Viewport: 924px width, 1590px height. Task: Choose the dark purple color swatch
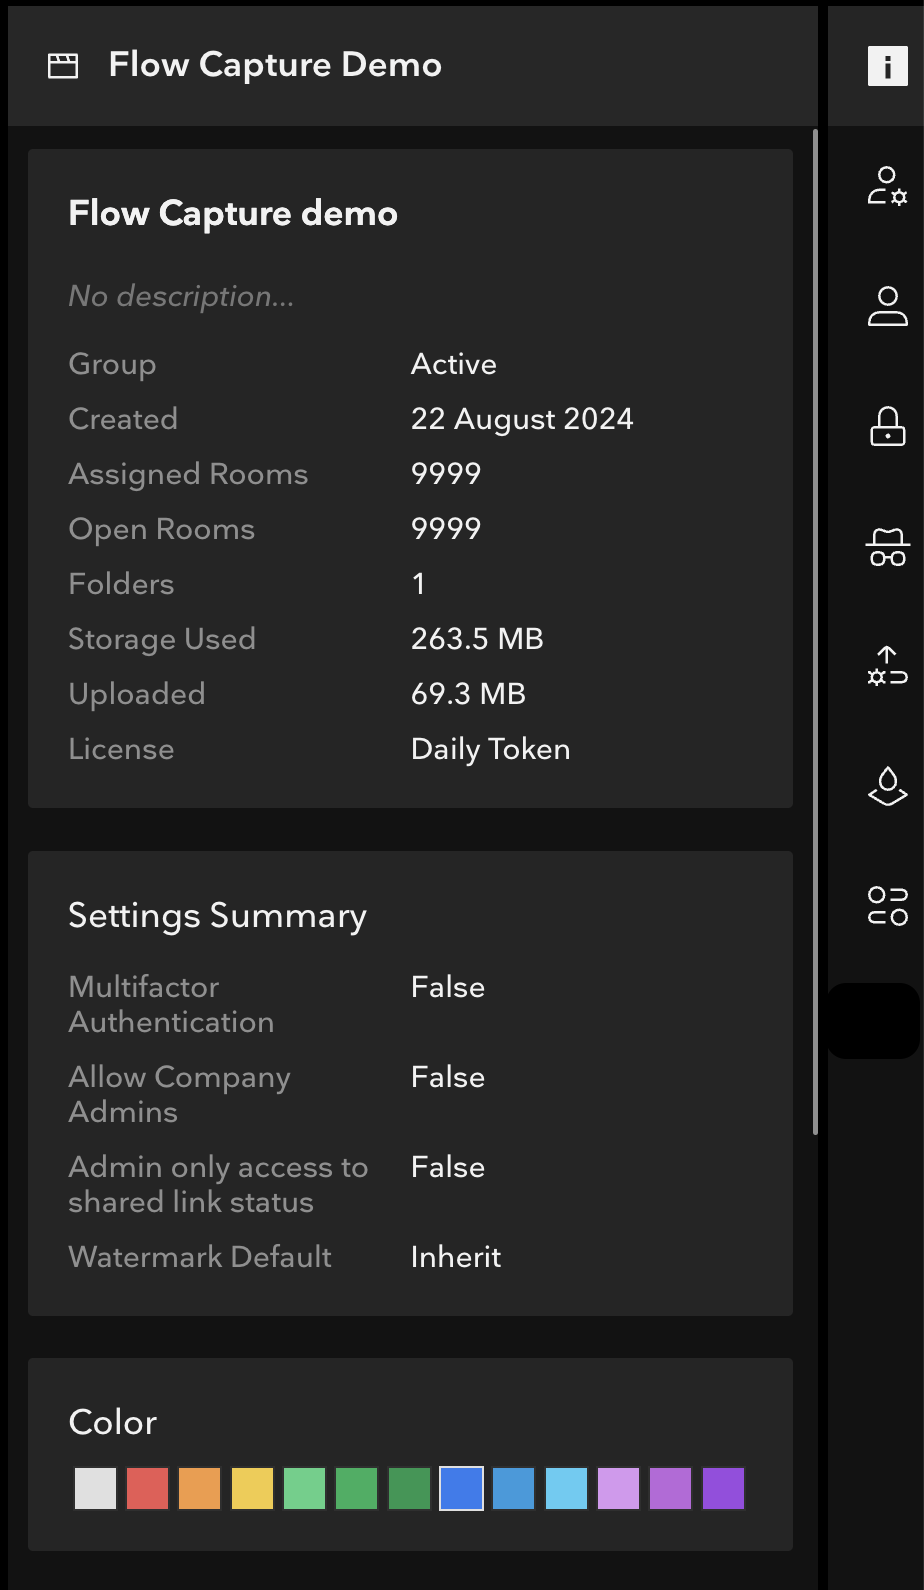[723, 1488]
